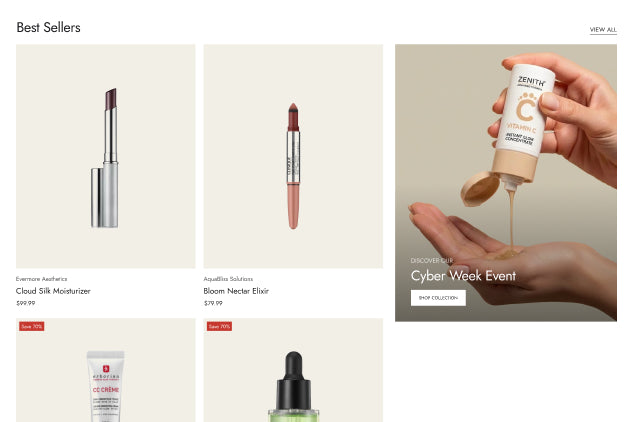Click the silver lipstick tube picture

tap(105, 158)
